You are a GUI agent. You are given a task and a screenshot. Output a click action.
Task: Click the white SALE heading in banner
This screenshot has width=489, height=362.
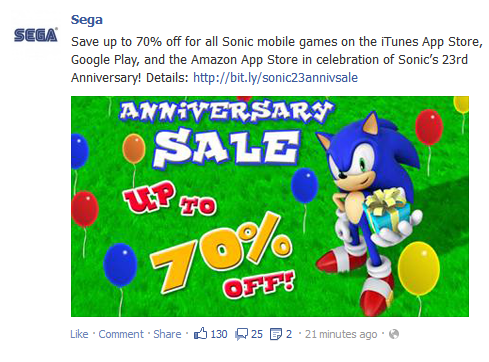click(227, 148)
